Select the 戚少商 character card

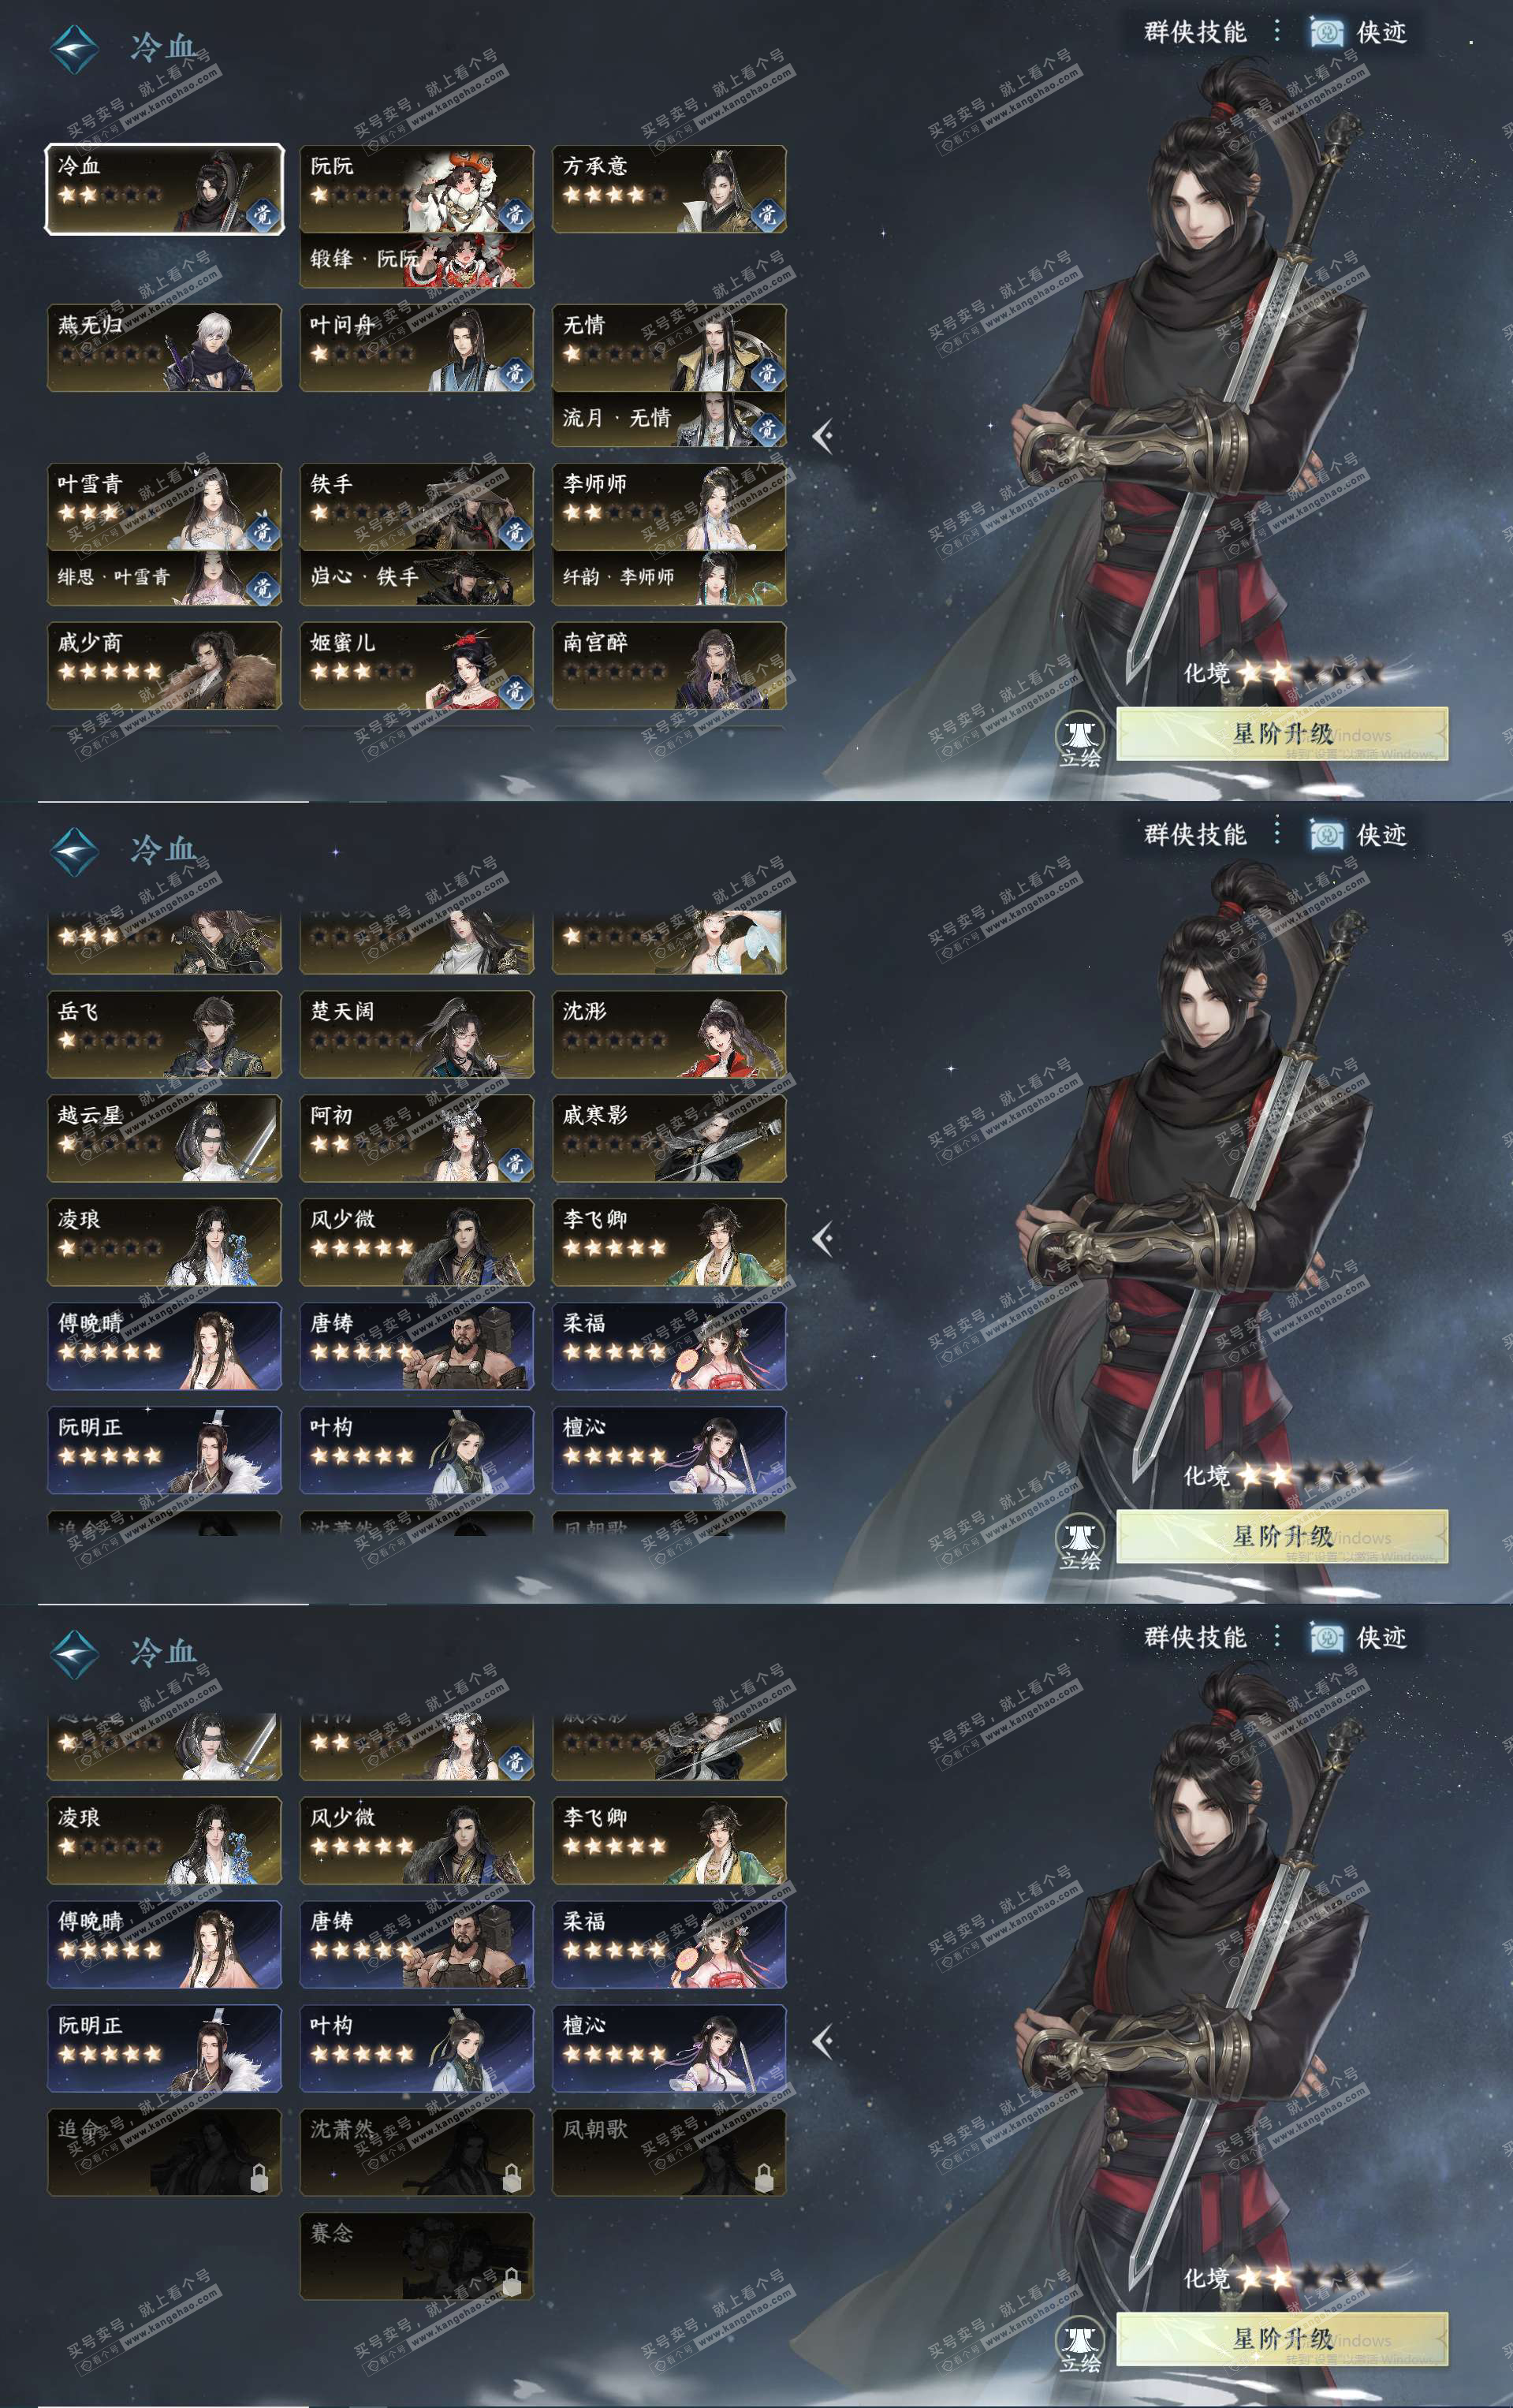point(164,666)
